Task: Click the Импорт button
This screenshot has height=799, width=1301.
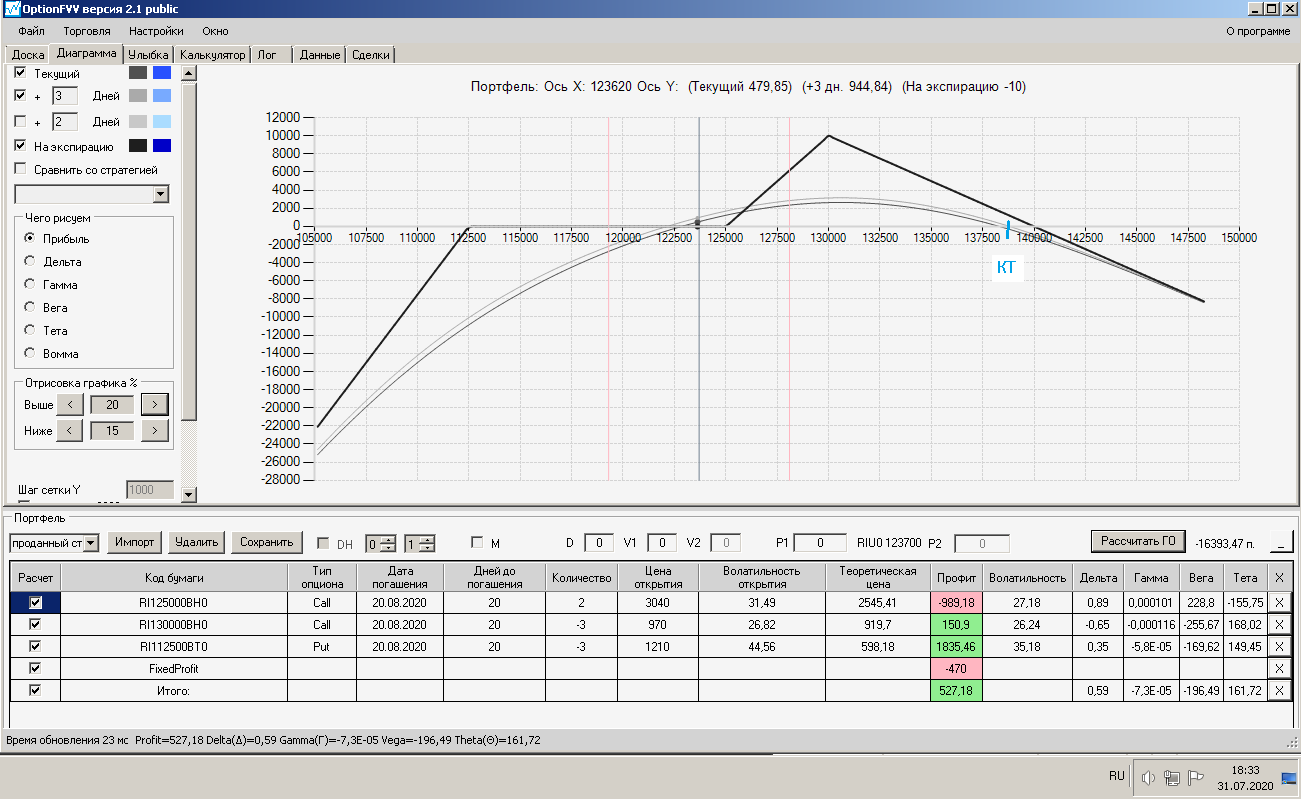Action: tap(134, 542)
